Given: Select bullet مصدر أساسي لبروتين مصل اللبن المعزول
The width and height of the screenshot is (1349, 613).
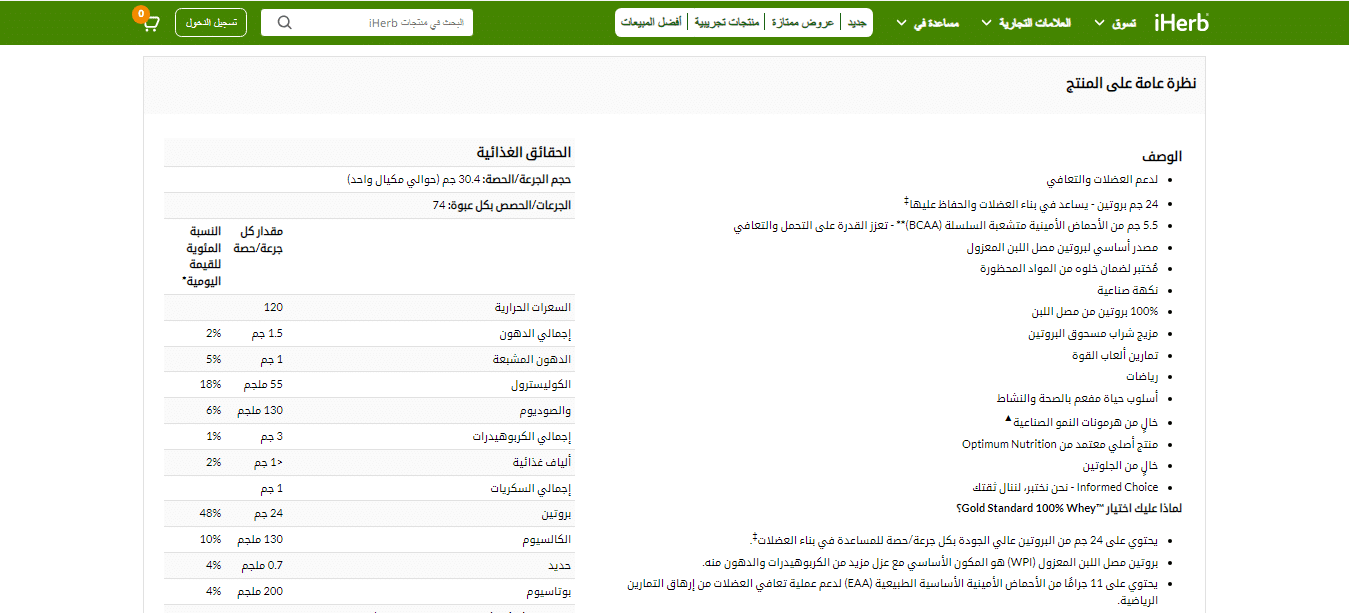Looking at the screenshot, I should point(1063,247).
